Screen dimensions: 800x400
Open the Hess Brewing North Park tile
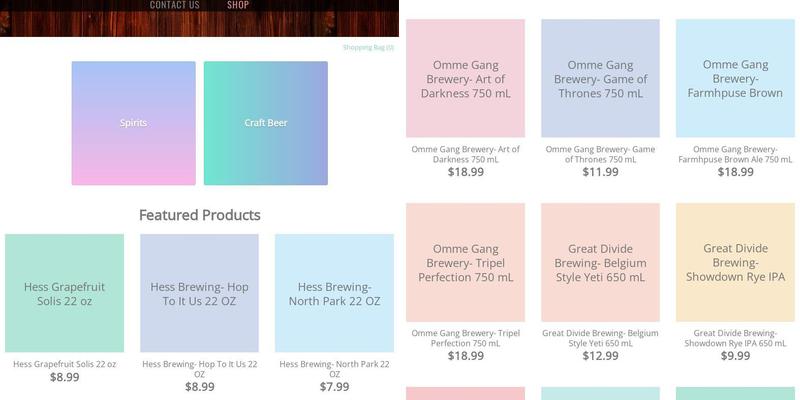(334, 293)
